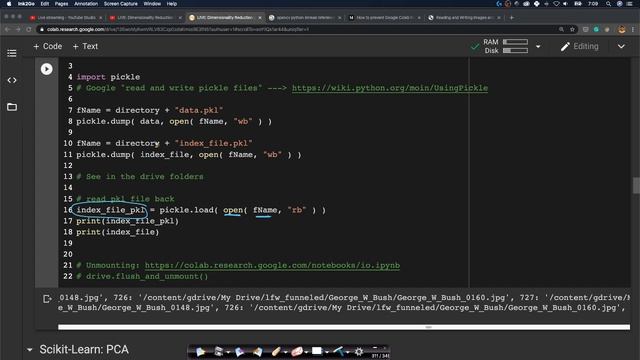Open a new browser tab
This screenshot has height=360, width=640.
[511, 18]
